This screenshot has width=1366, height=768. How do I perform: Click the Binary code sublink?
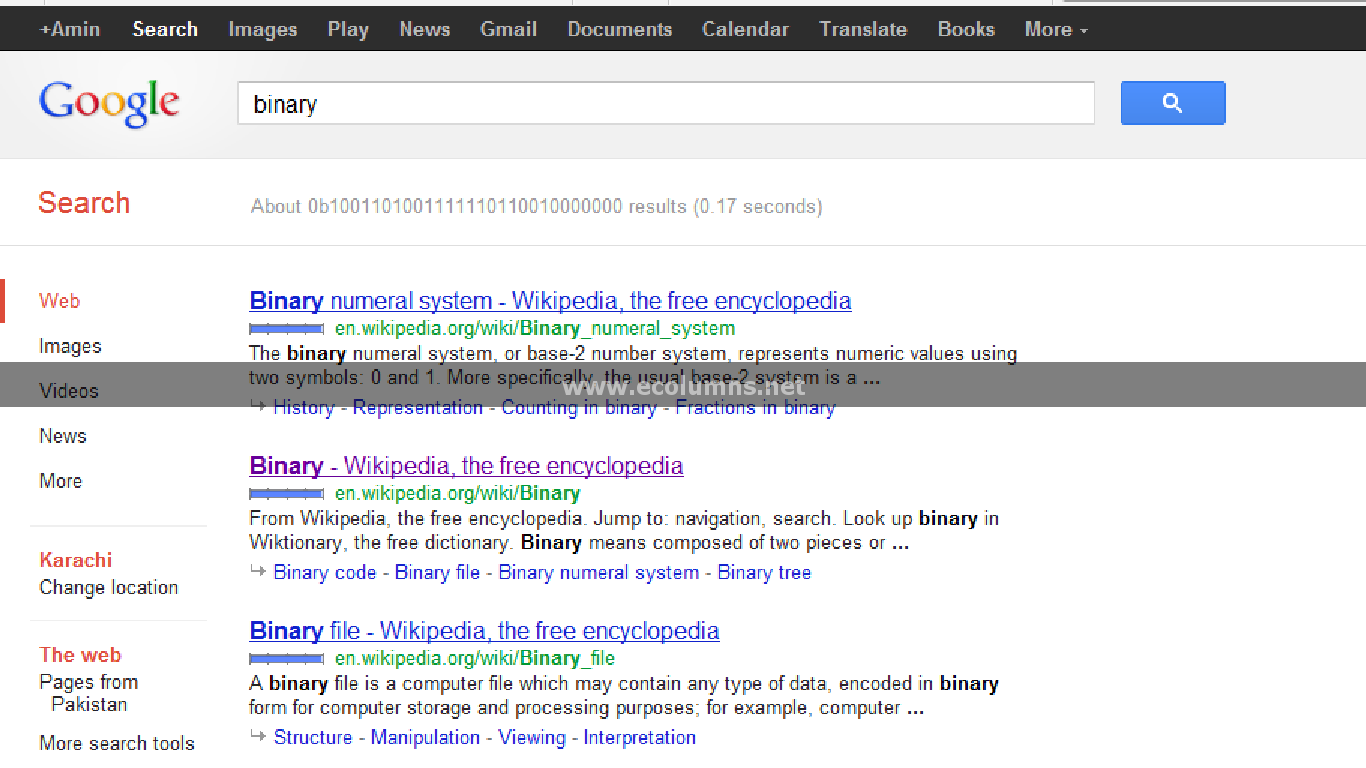point(325,572)
